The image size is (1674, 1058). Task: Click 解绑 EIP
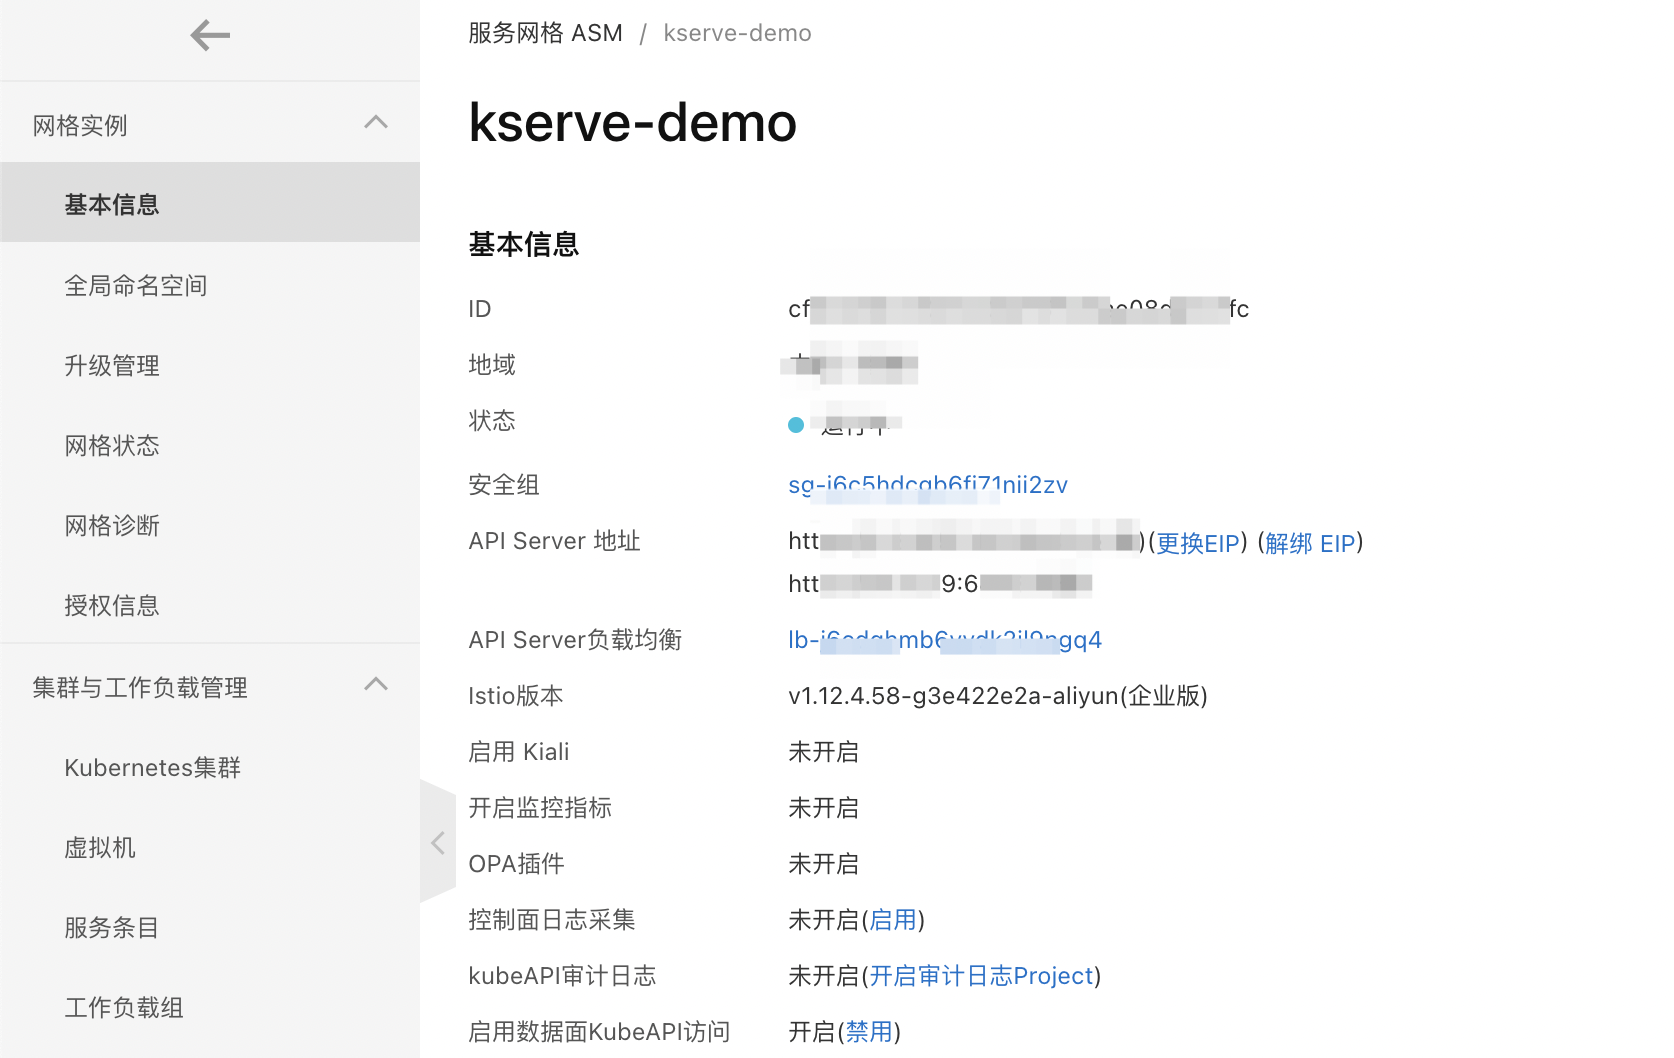click(1310, 543)
